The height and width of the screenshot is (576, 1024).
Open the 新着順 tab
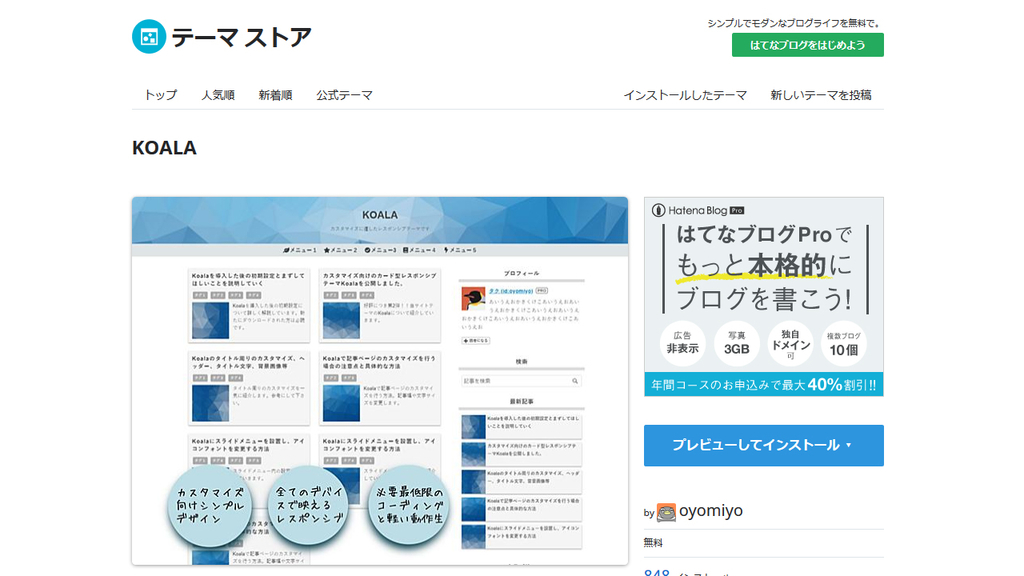275,95
